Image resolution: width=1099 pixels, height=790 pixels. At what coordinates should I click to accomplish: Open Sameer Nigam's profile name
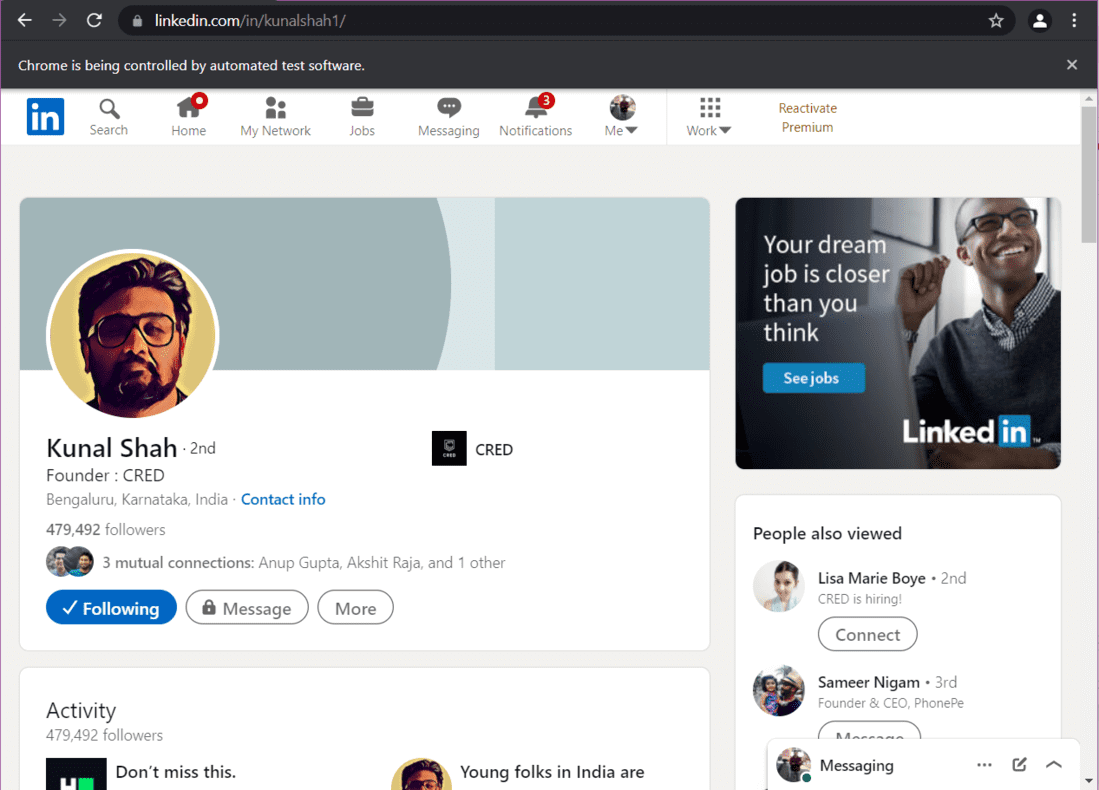(869, 682)
